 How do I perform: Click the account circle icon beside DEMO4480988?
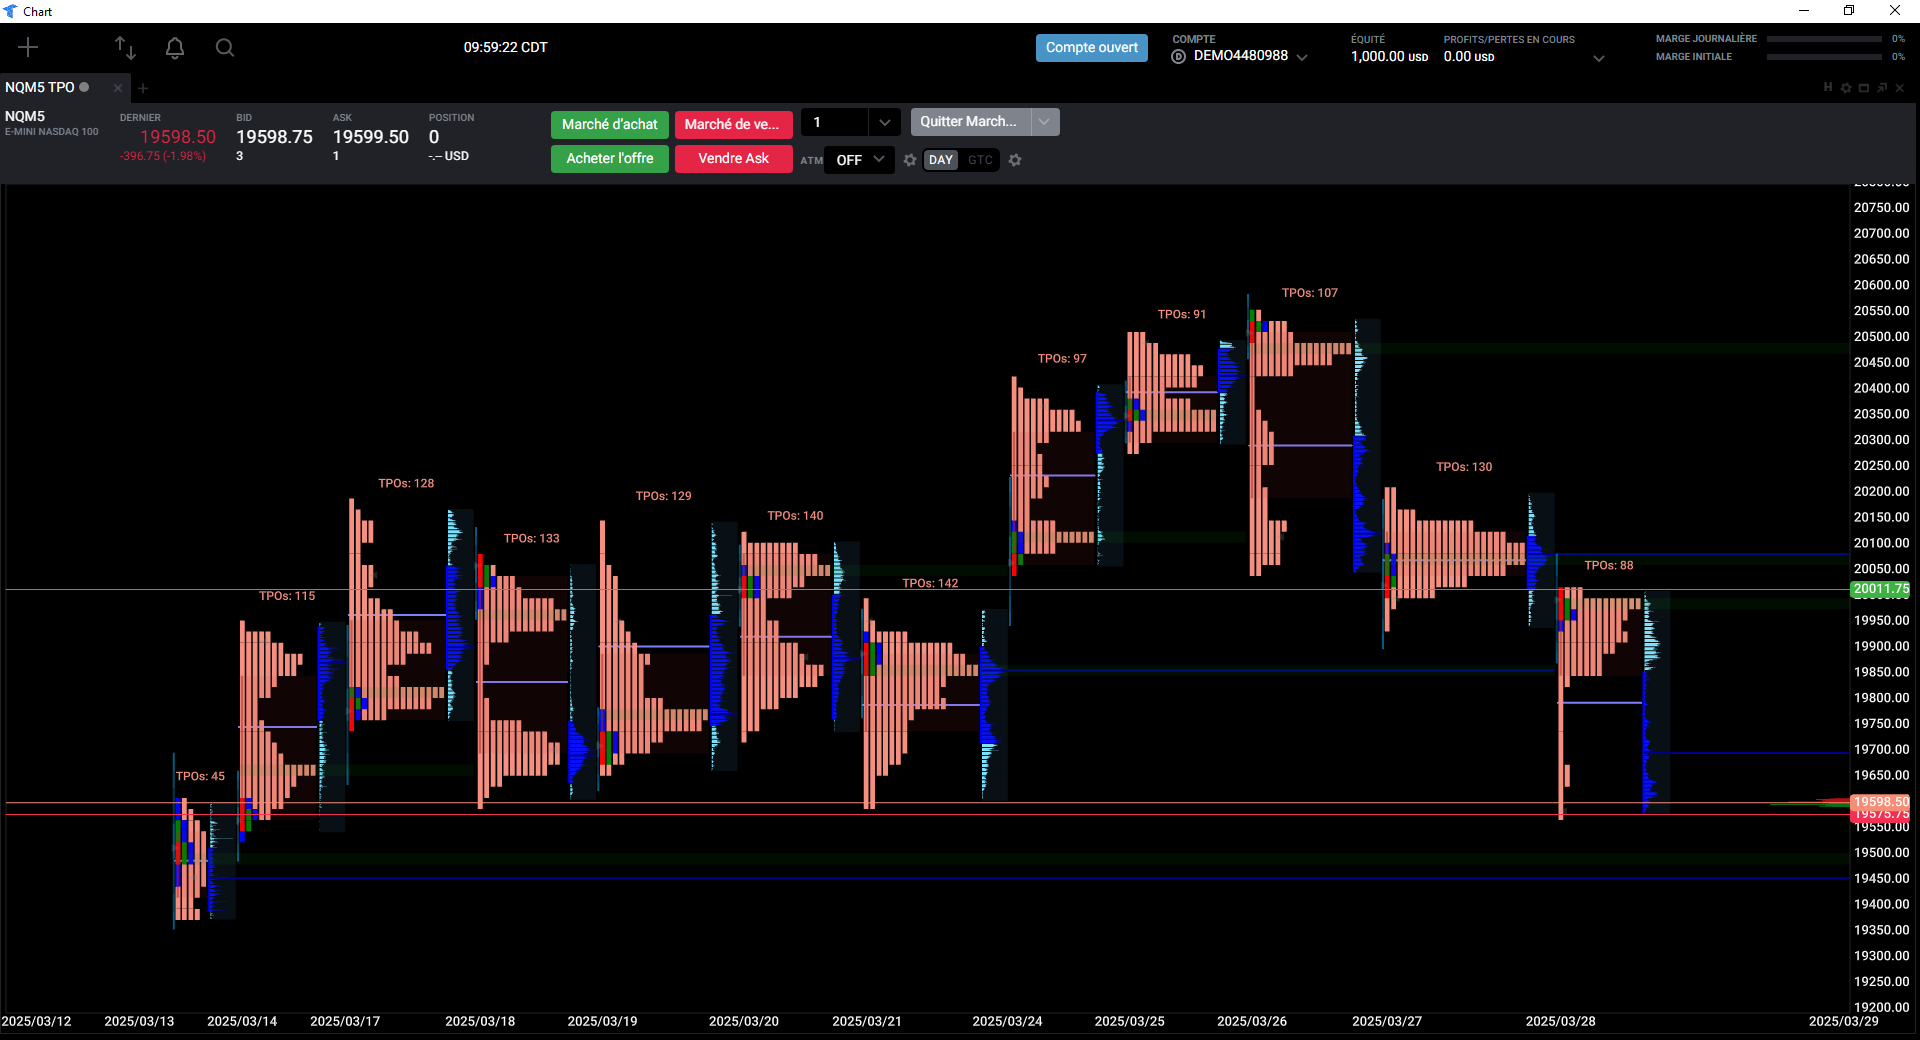[1179, 57]
